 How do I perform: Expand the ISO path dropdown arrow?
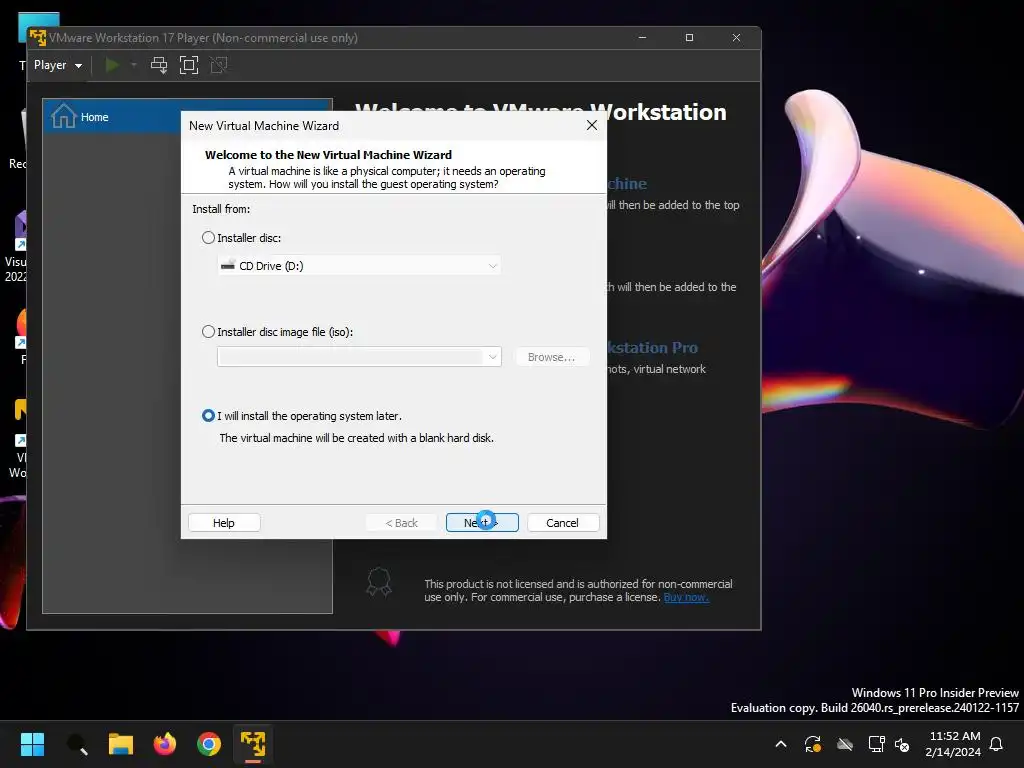[493, 357]
